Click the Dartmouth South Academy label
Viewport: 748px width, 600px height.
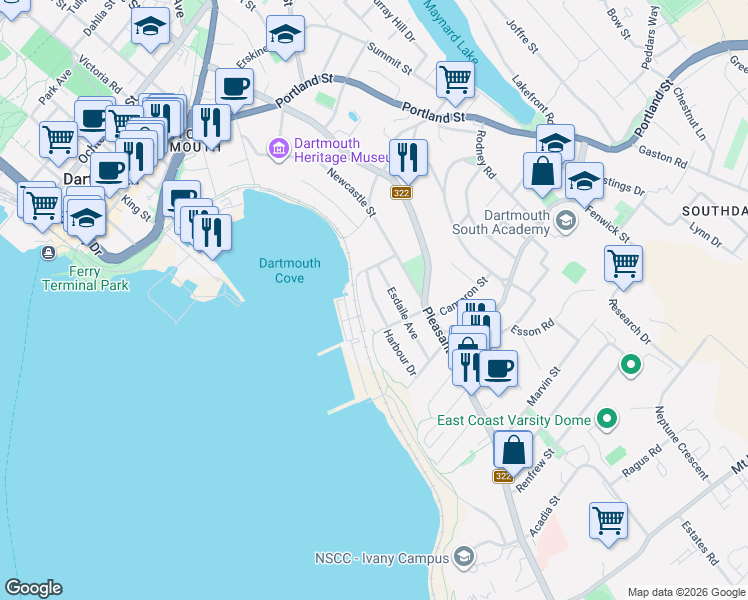point(501,222)
